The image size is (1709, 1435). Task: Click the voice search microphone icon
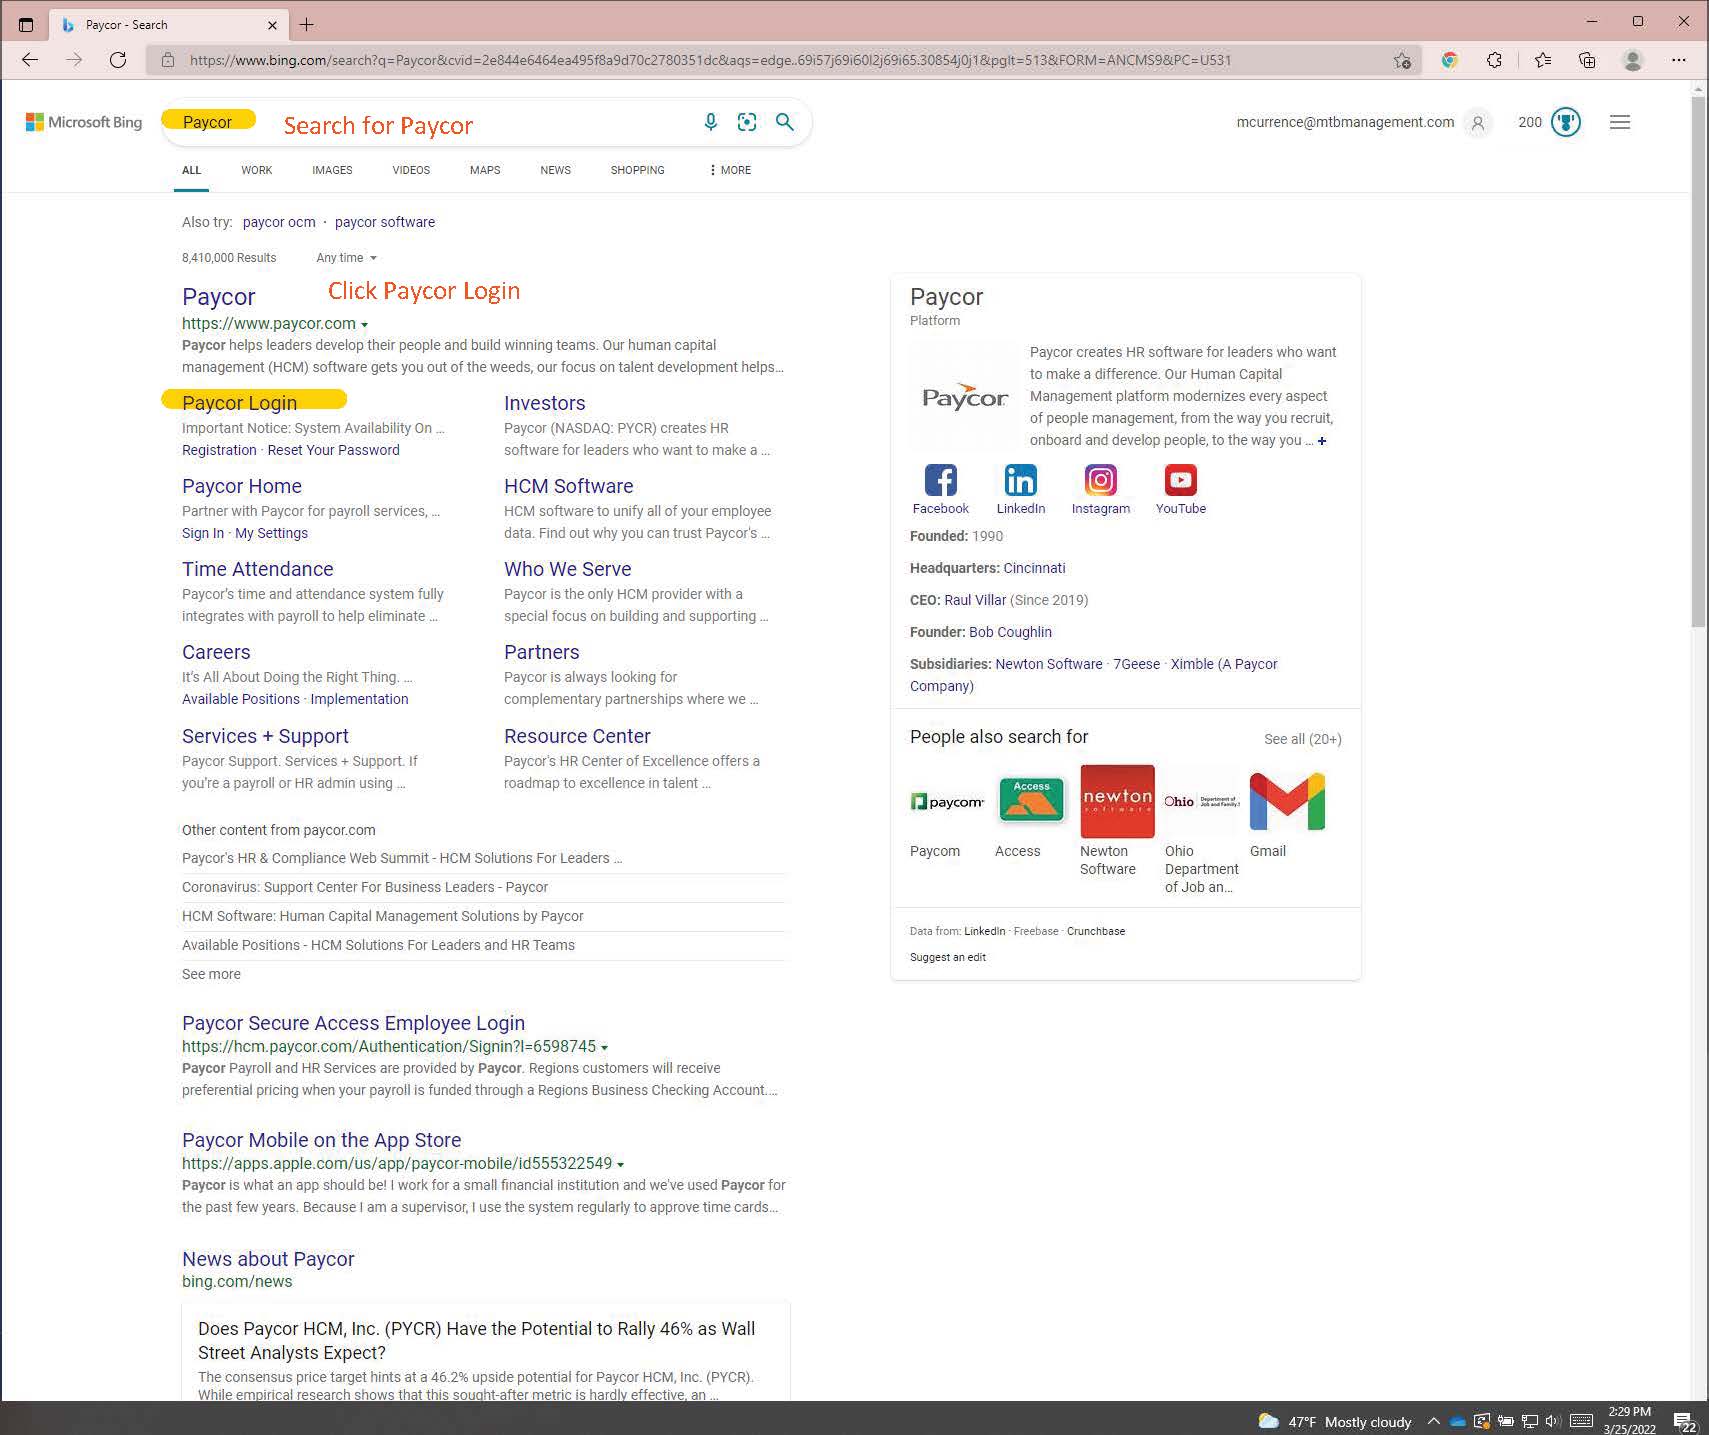point(710,121)
